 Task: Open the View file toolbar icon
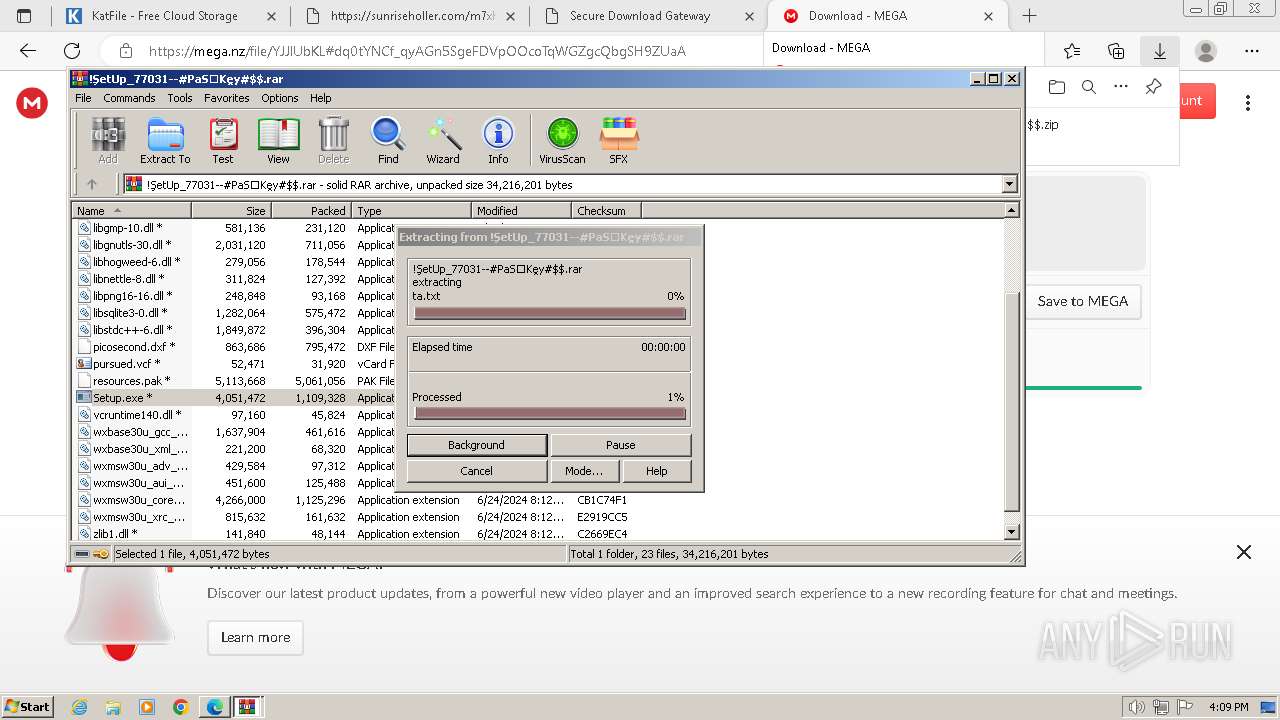(278, 140)
